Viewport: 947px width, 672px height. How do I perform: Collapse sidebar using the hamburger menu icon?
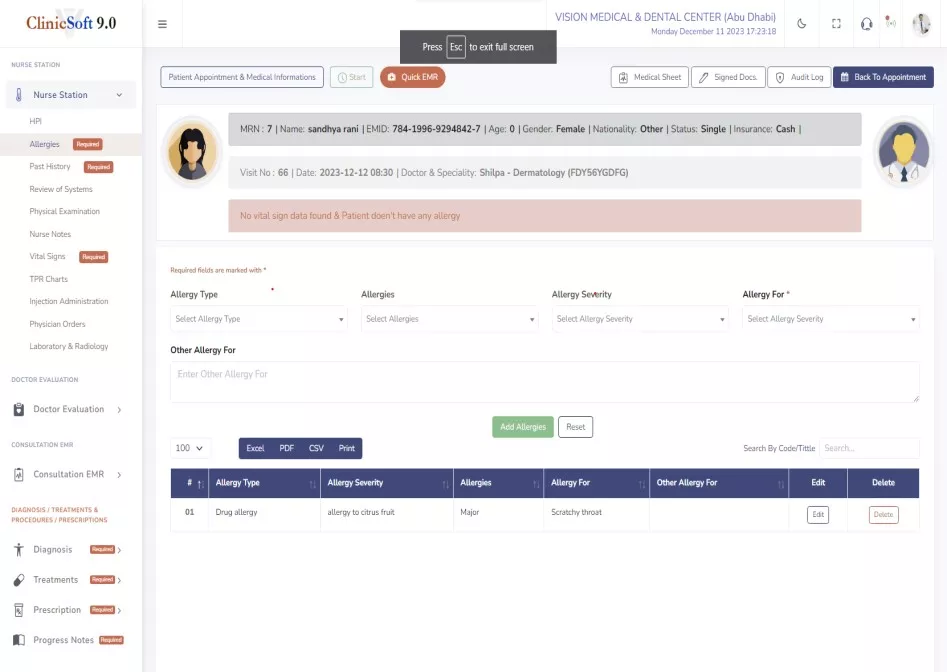[162, 24]
